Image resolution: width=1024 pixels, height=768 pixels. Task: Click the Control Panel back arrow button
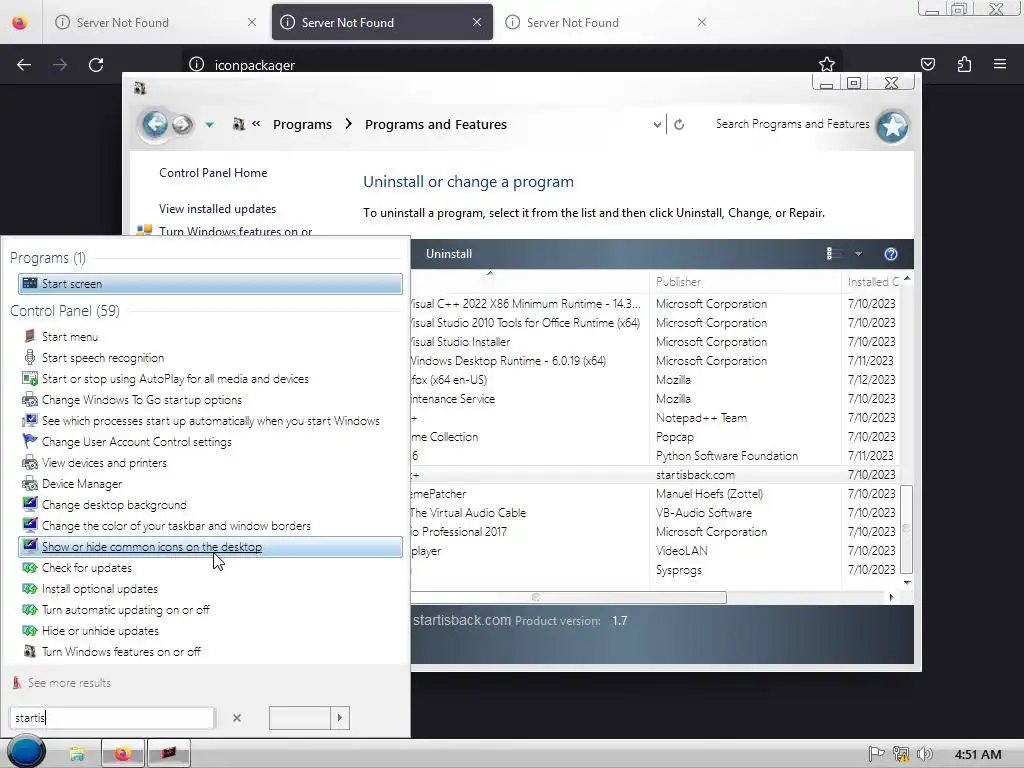pyautogui.click(x=155, y=123)
